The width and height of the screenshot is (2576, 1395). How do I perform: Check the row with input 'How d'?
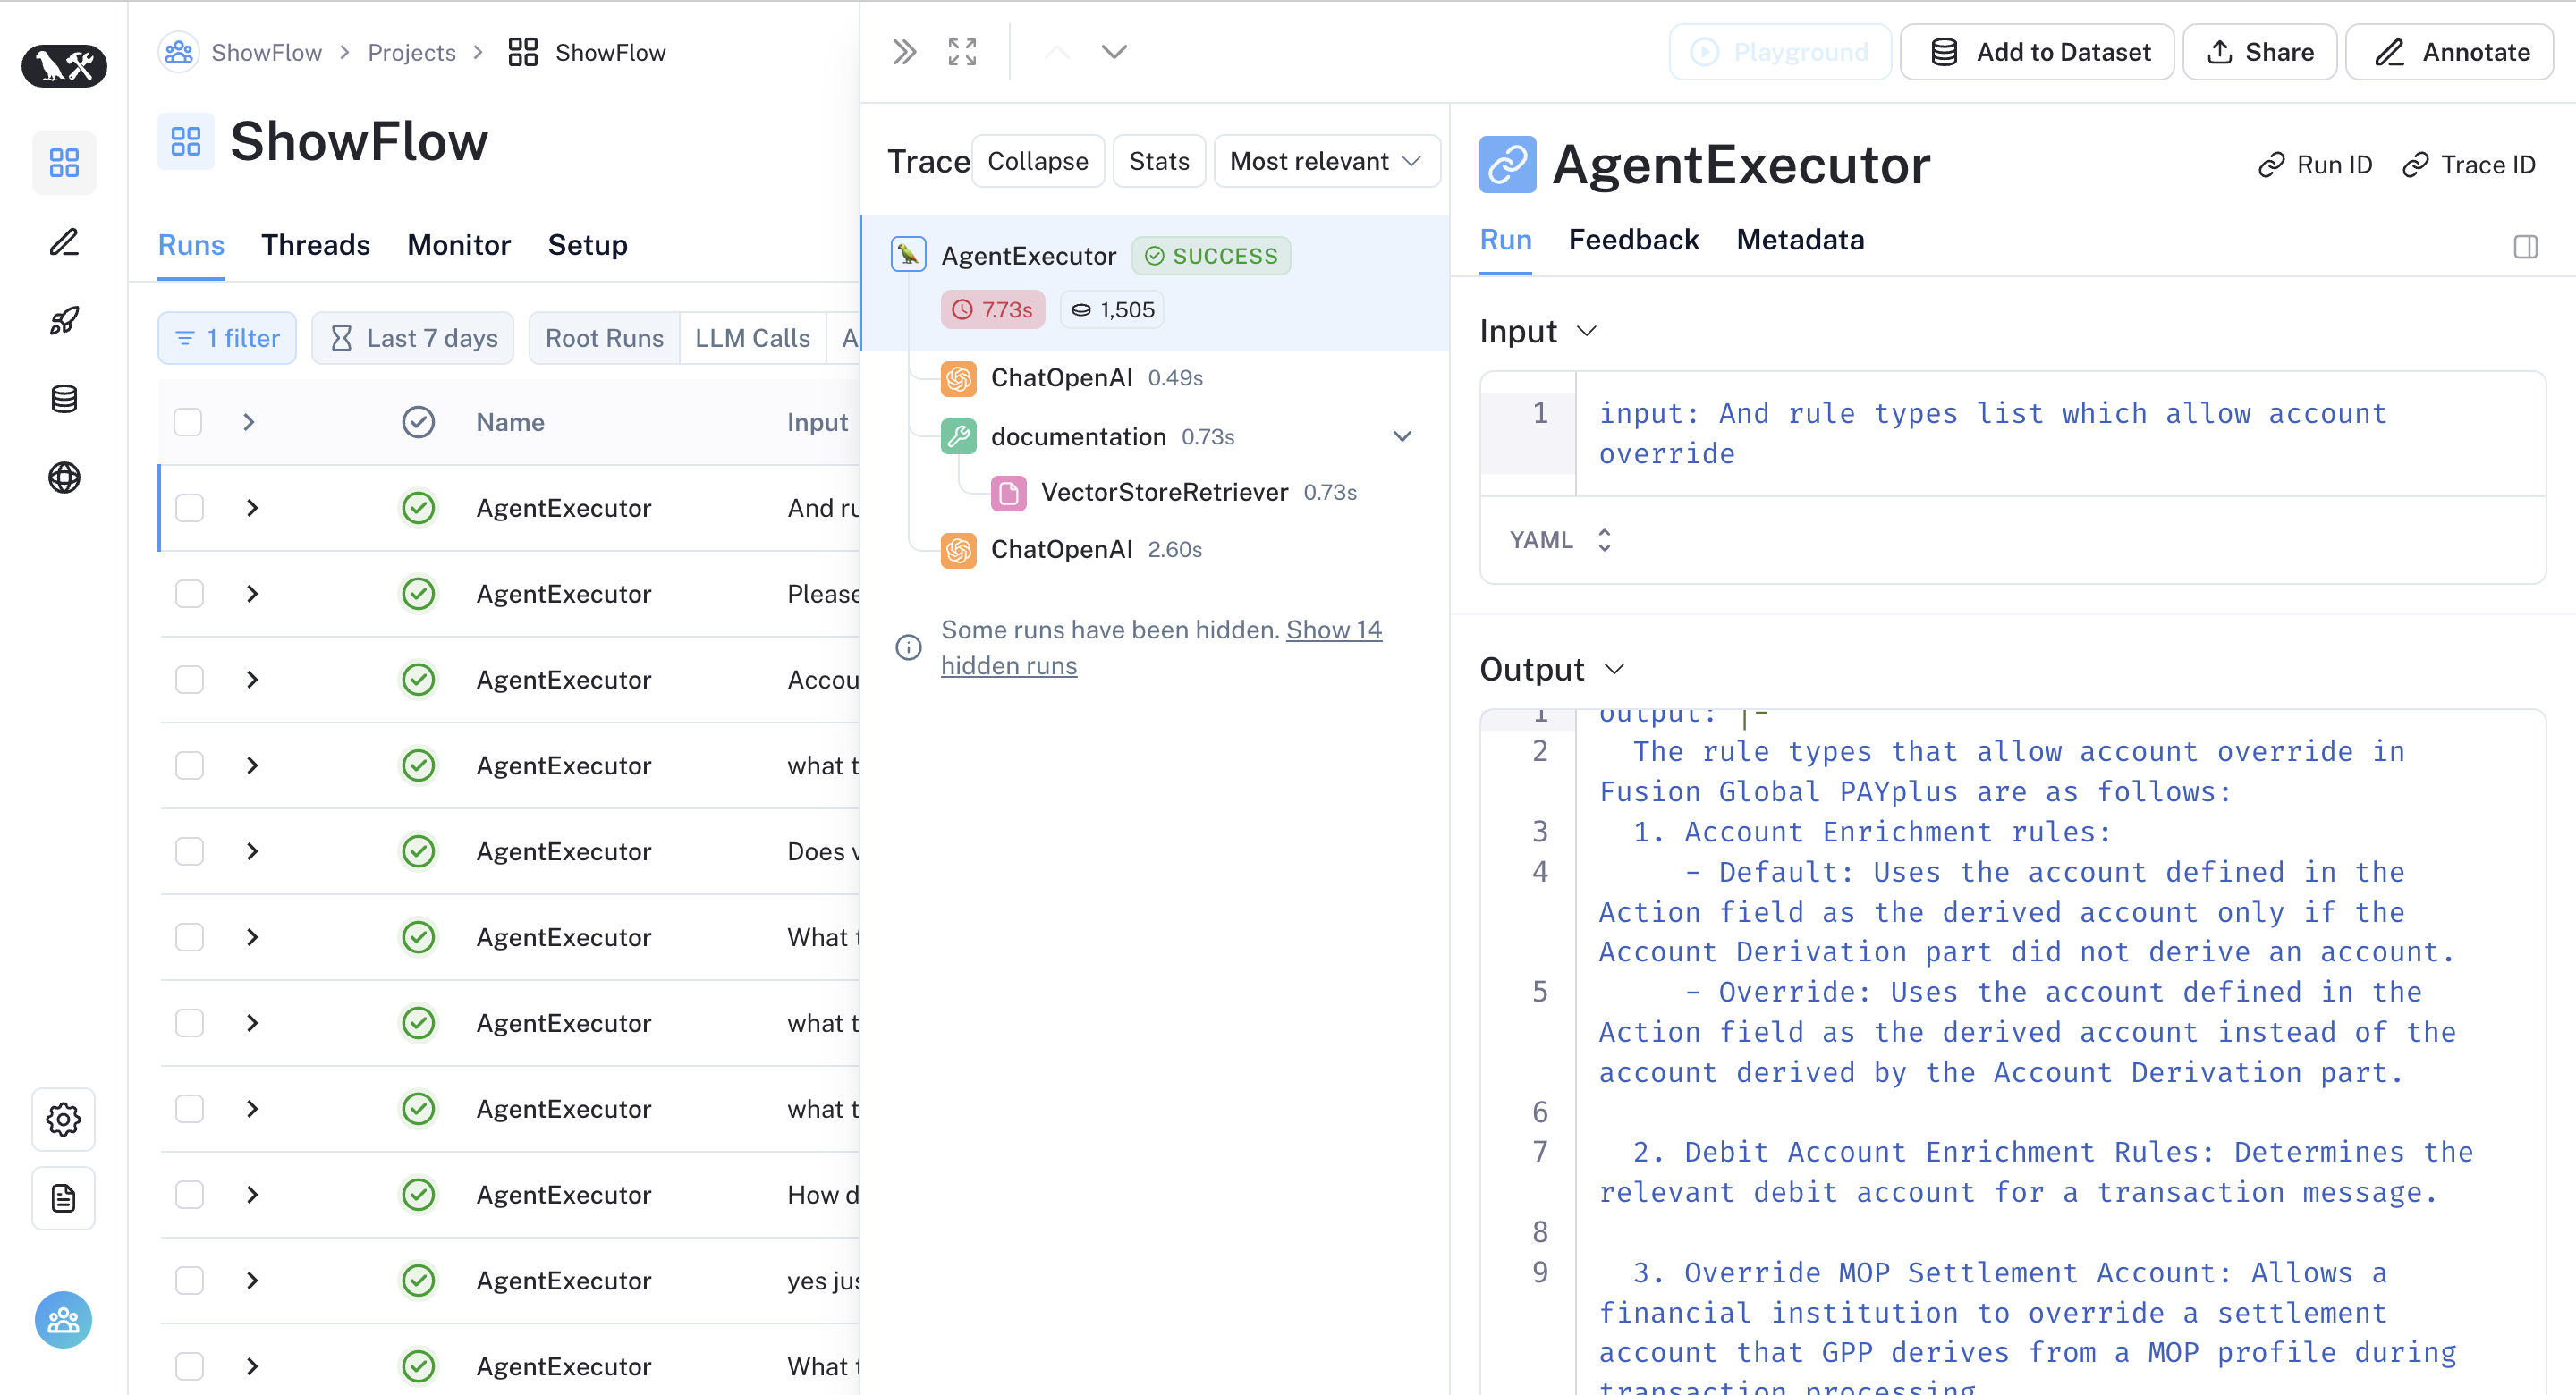coord(189,1195)
